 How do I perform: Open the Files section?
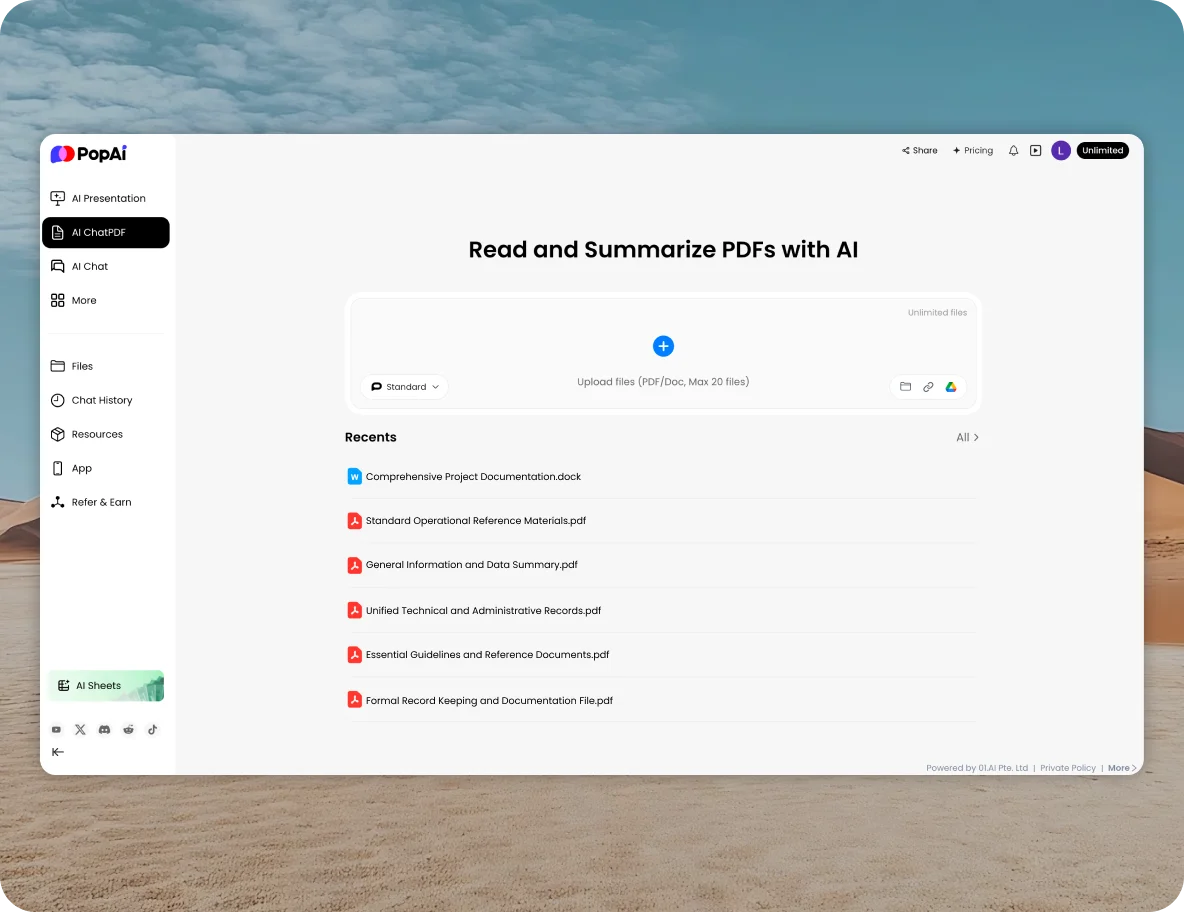pos(82,366)
